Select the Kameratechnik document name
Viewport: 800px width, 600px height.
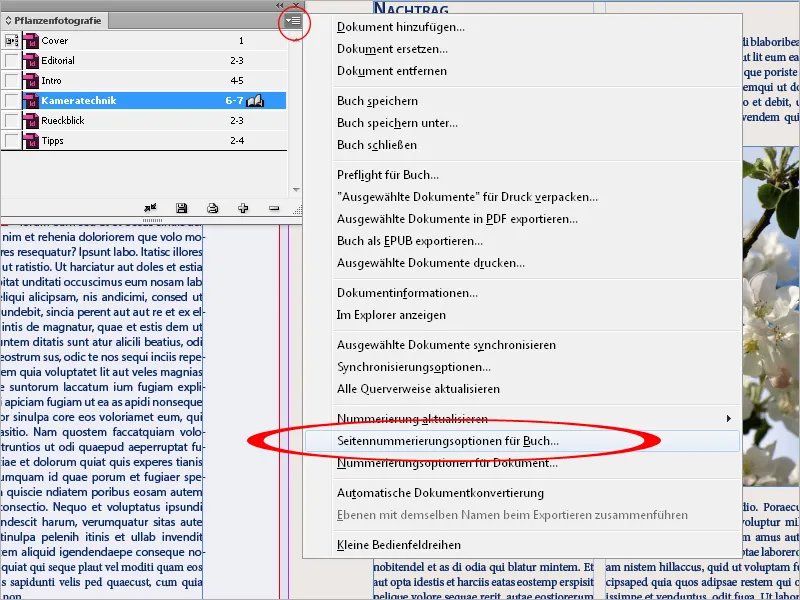79,101
